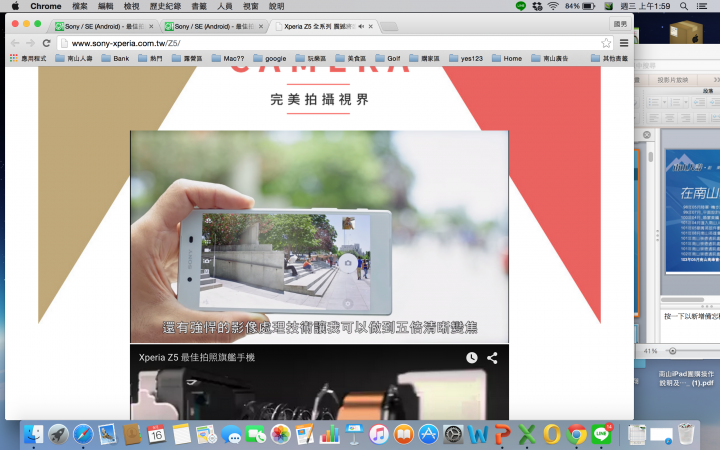
Task: Open the 書籤 menu in the menu bar
Action: coord(199,6)
